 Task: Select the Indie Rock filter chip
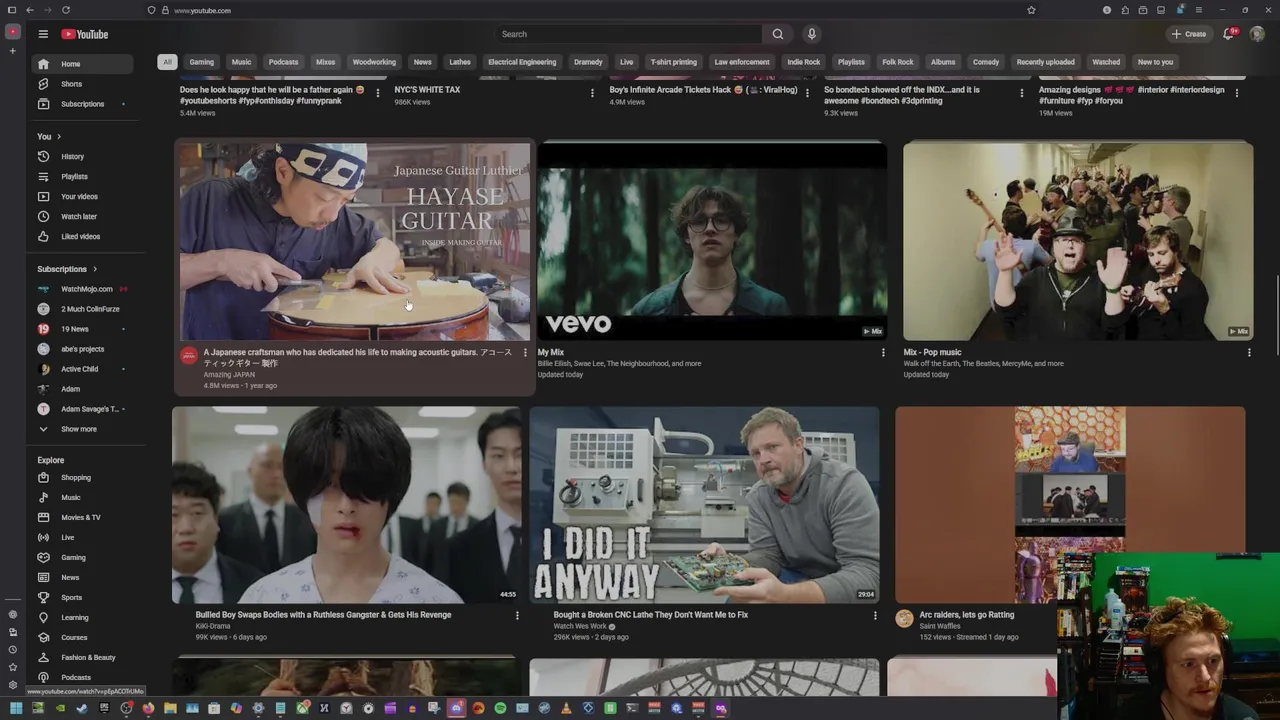pos(803,62)
